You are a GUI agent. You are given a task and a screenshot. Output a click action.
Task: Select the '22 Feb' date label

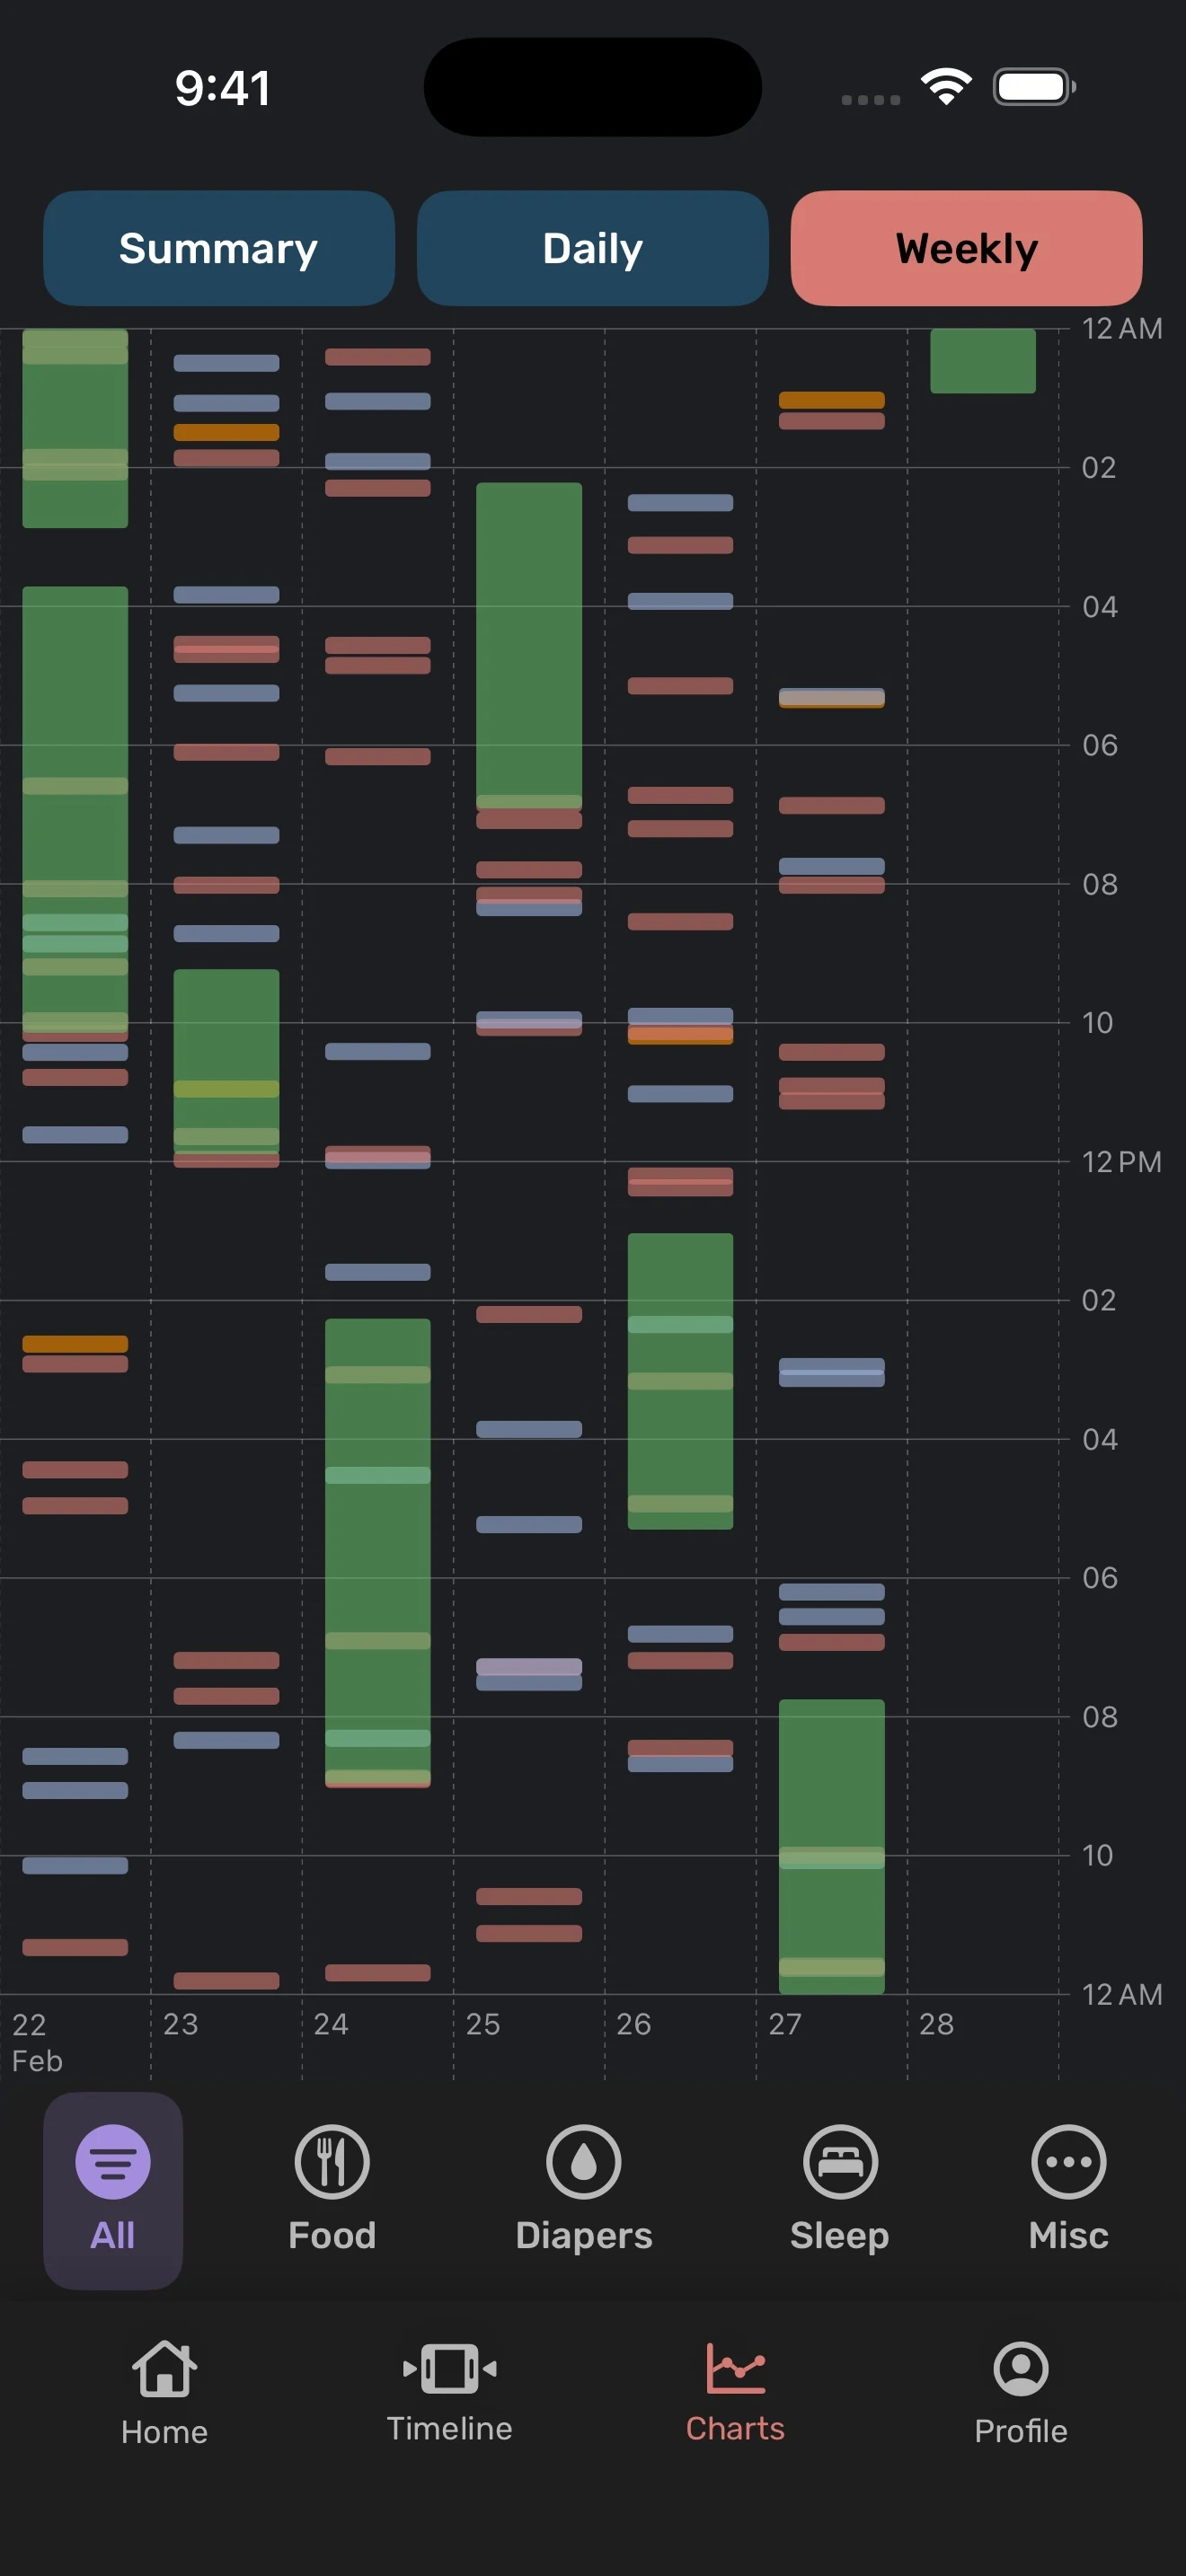[37, 2042]
